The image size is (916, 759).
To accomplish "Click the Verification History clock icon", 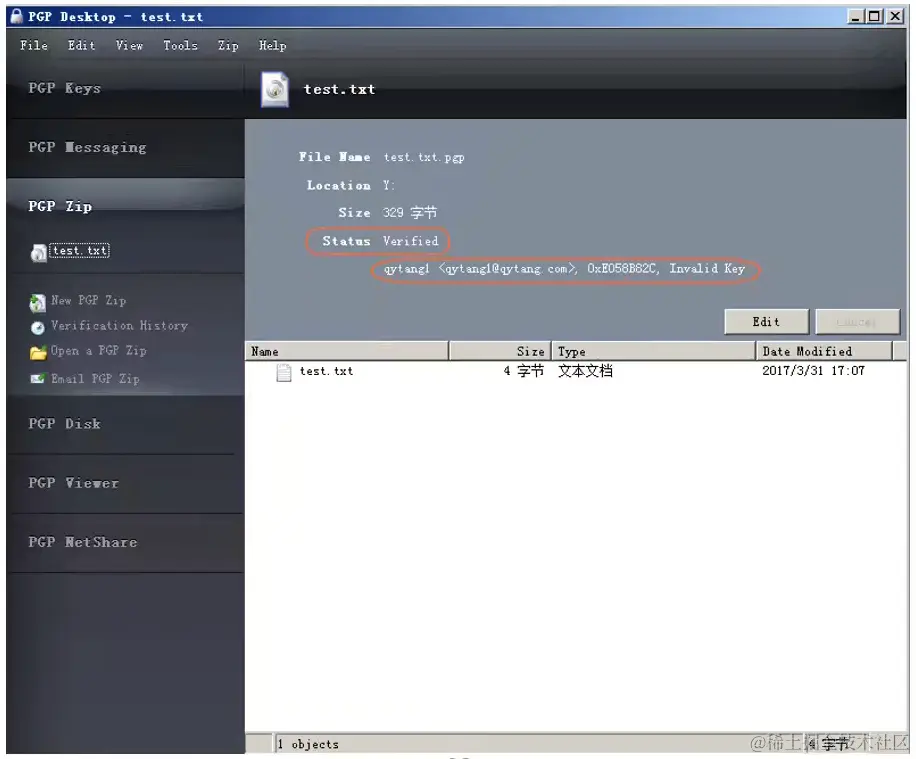I will point(38,328).
